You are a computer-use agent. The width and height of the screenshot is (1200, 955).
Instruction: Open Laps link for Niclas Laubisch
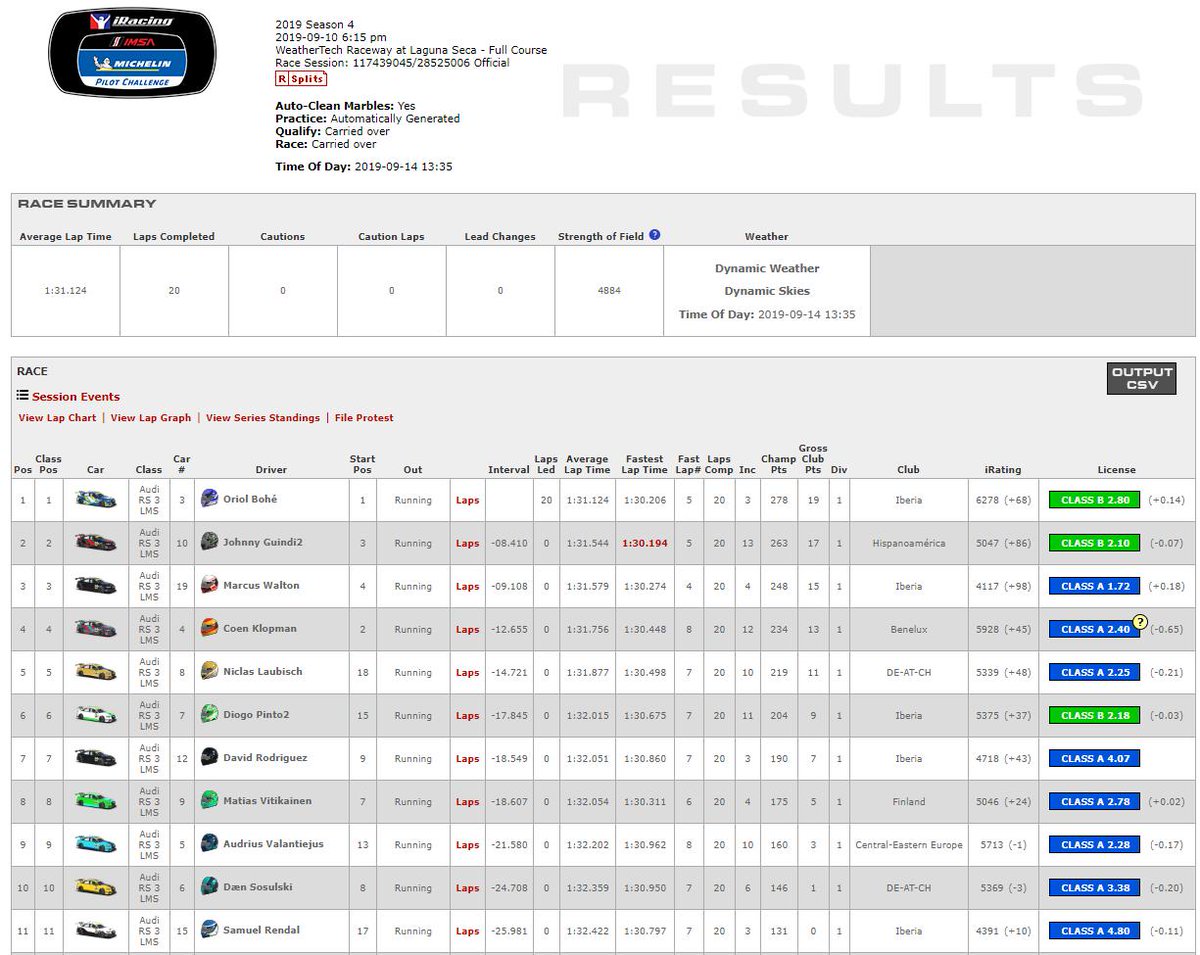467,672
